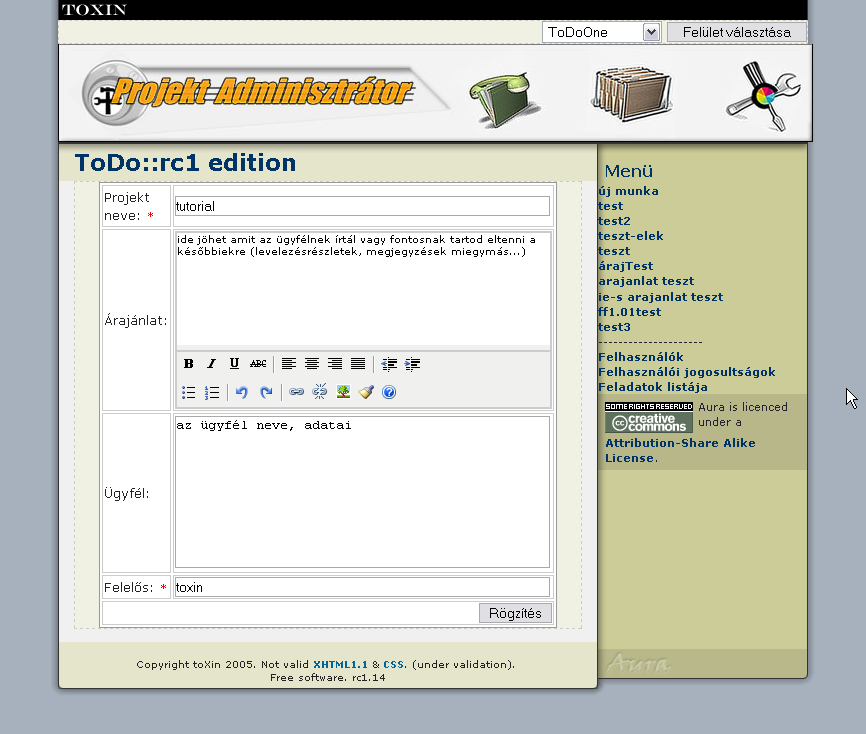The height and width of the screenshot is (734, 866).
Task: Insert an image via the tree icon
Action: click(343, 393)
